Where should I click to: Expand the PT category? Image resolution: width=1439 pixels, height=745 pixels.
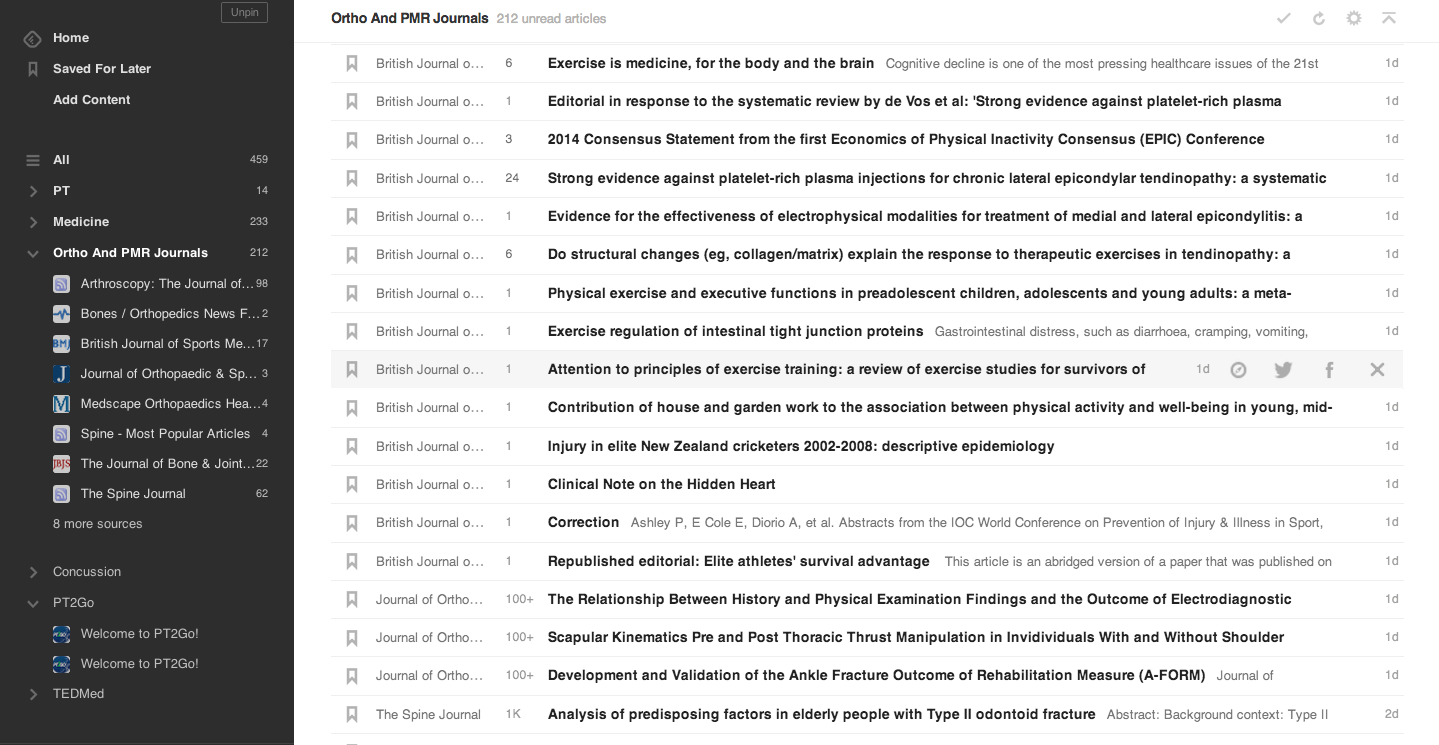(33, 191)
